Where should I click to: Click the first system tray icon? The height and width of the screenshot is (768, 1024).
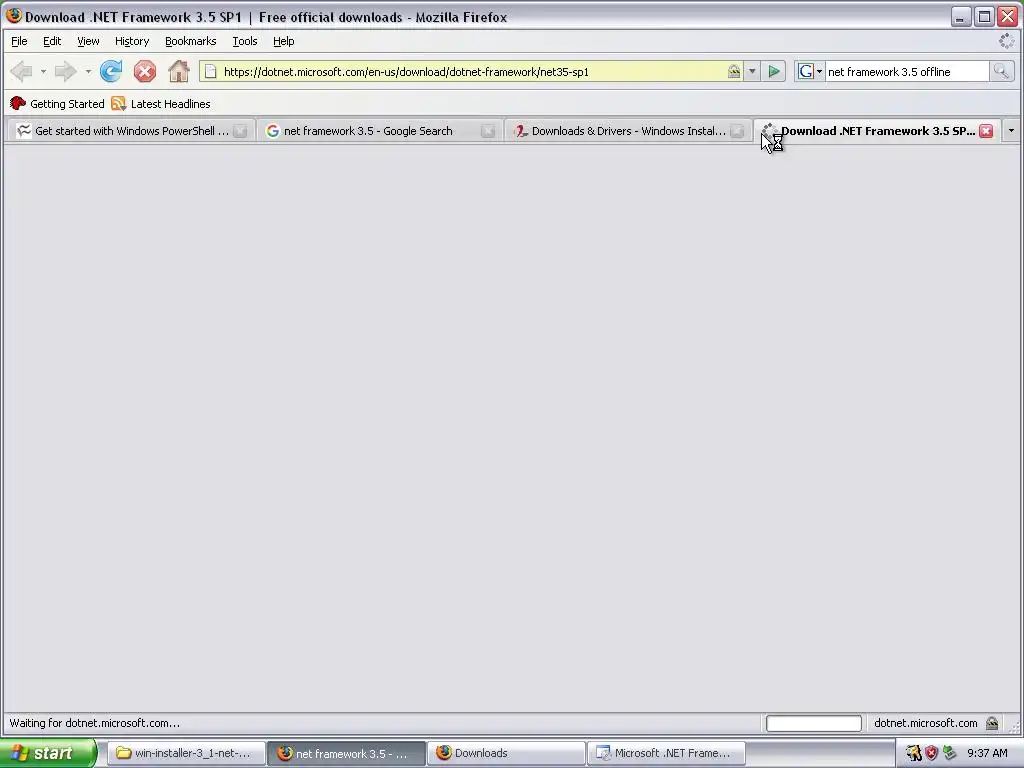click(913, 753)
